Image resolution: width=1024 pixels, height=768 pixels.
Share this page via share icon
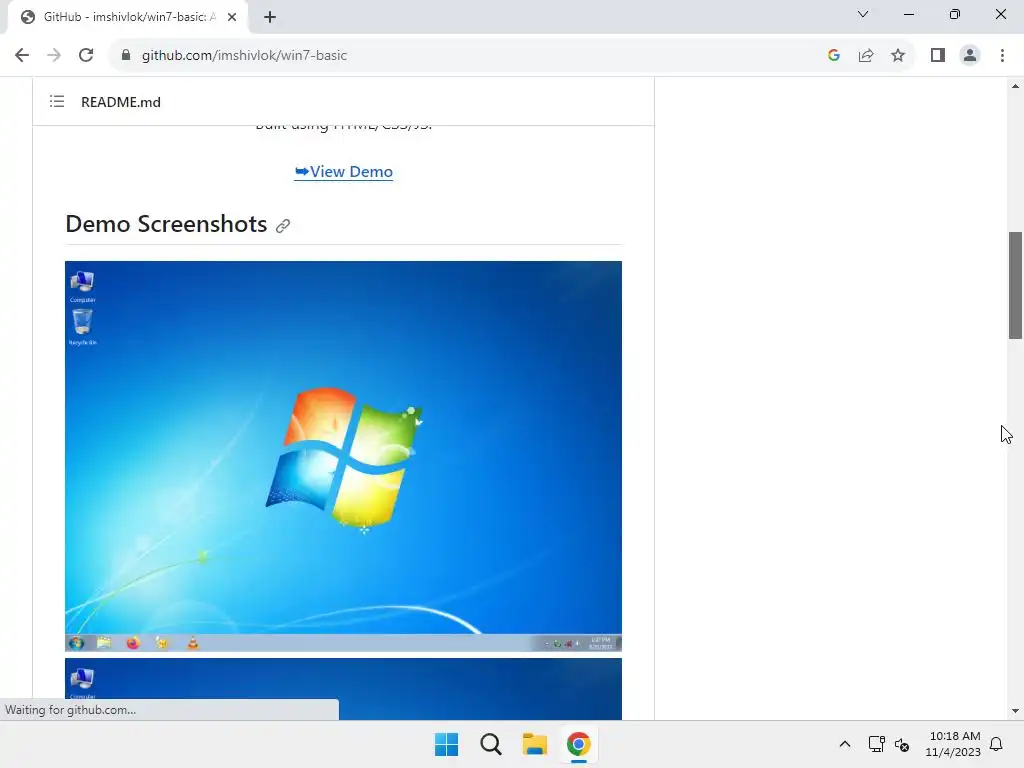point(866,56)
